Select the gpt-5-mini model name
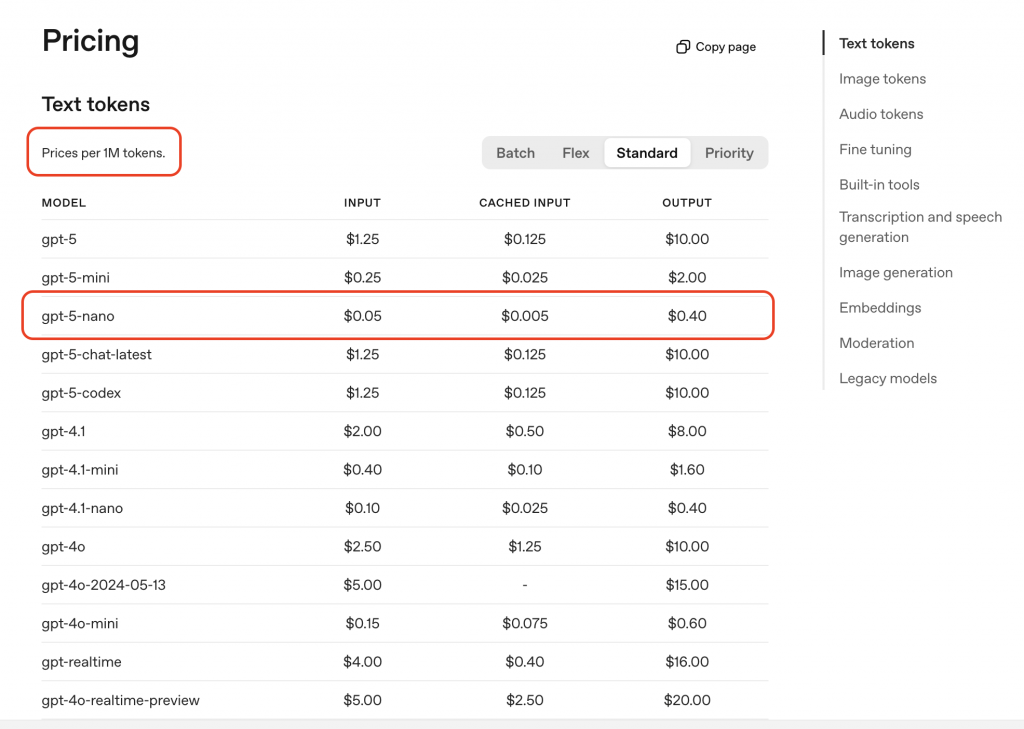Viewport: 1024px width, 729px height. [x=75, y=278]
